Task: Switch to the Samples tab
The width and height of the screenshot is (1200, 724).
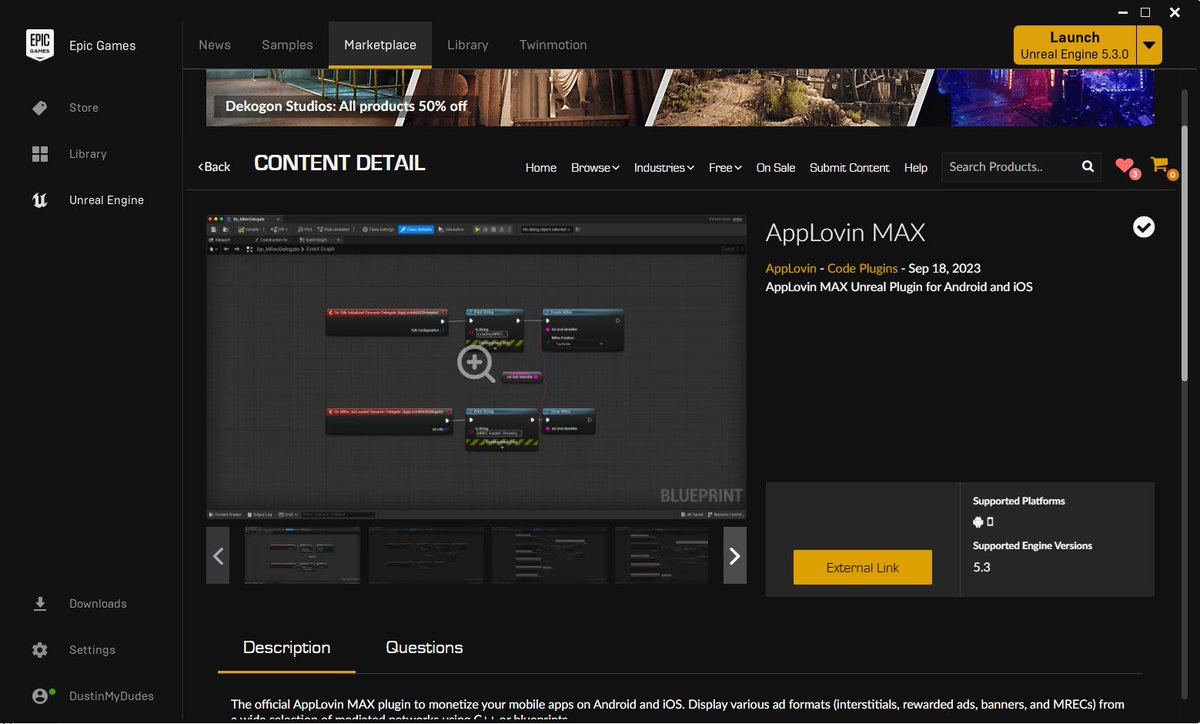Action: point(287,45)
